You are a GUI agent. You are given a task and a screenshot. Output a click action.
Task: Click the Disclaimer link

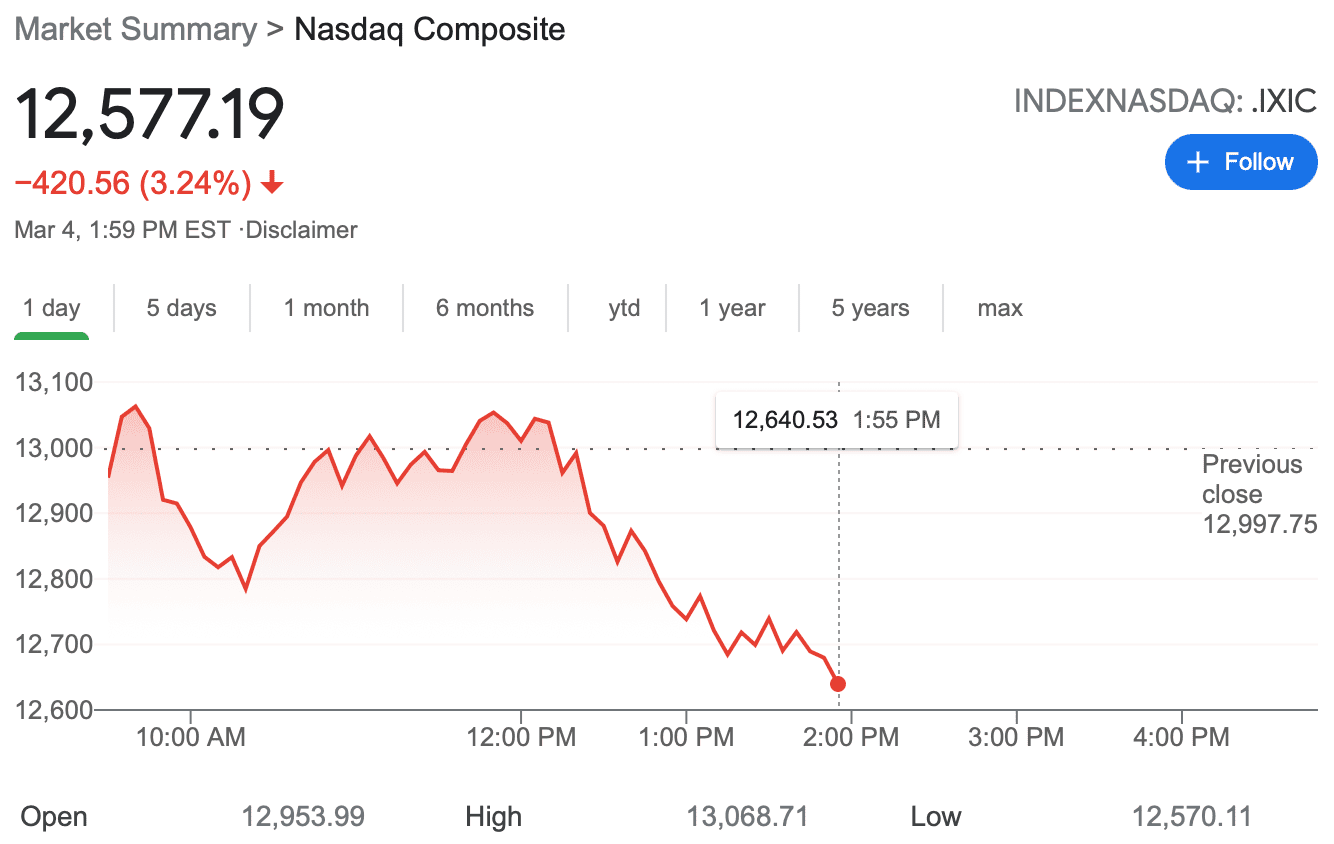[301, 229]
